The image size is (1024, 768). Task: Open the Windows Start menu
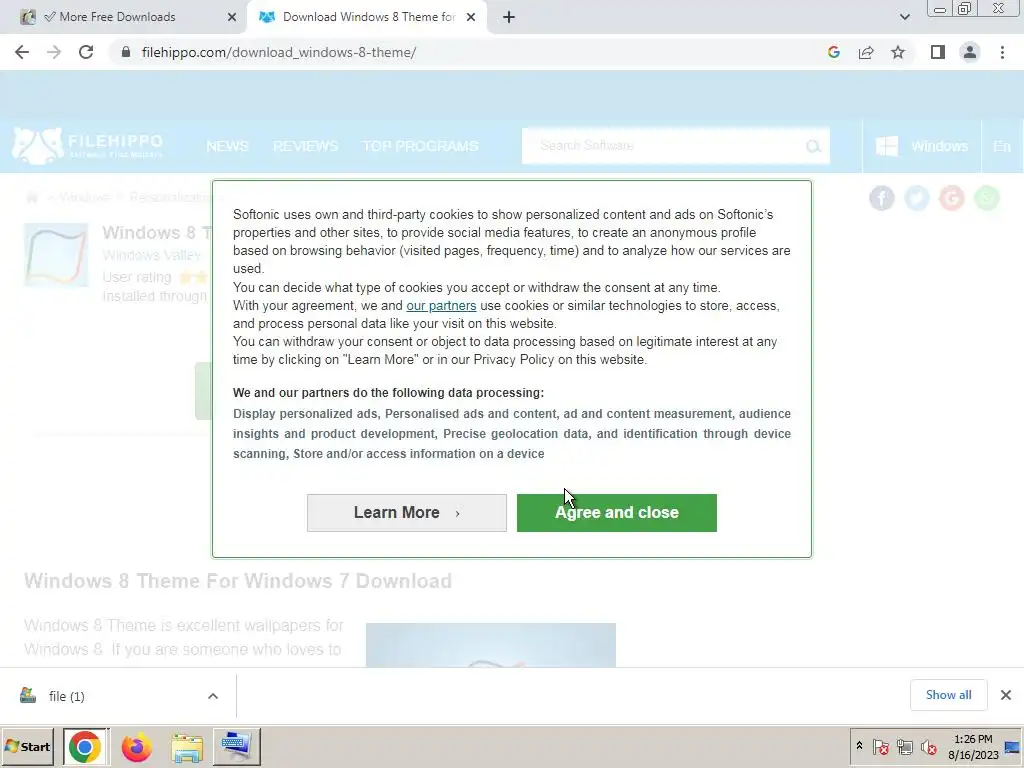27,746
